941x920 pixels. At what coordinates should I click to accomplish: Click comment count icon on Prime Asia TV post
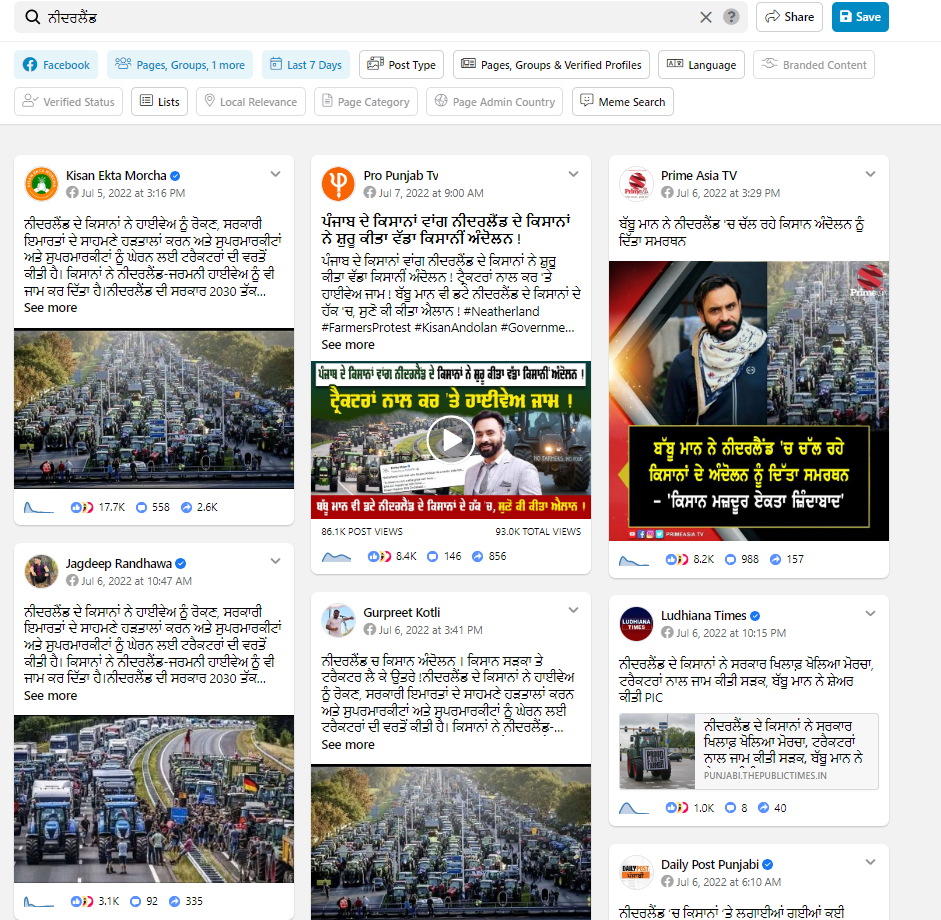tap(730, 559)
